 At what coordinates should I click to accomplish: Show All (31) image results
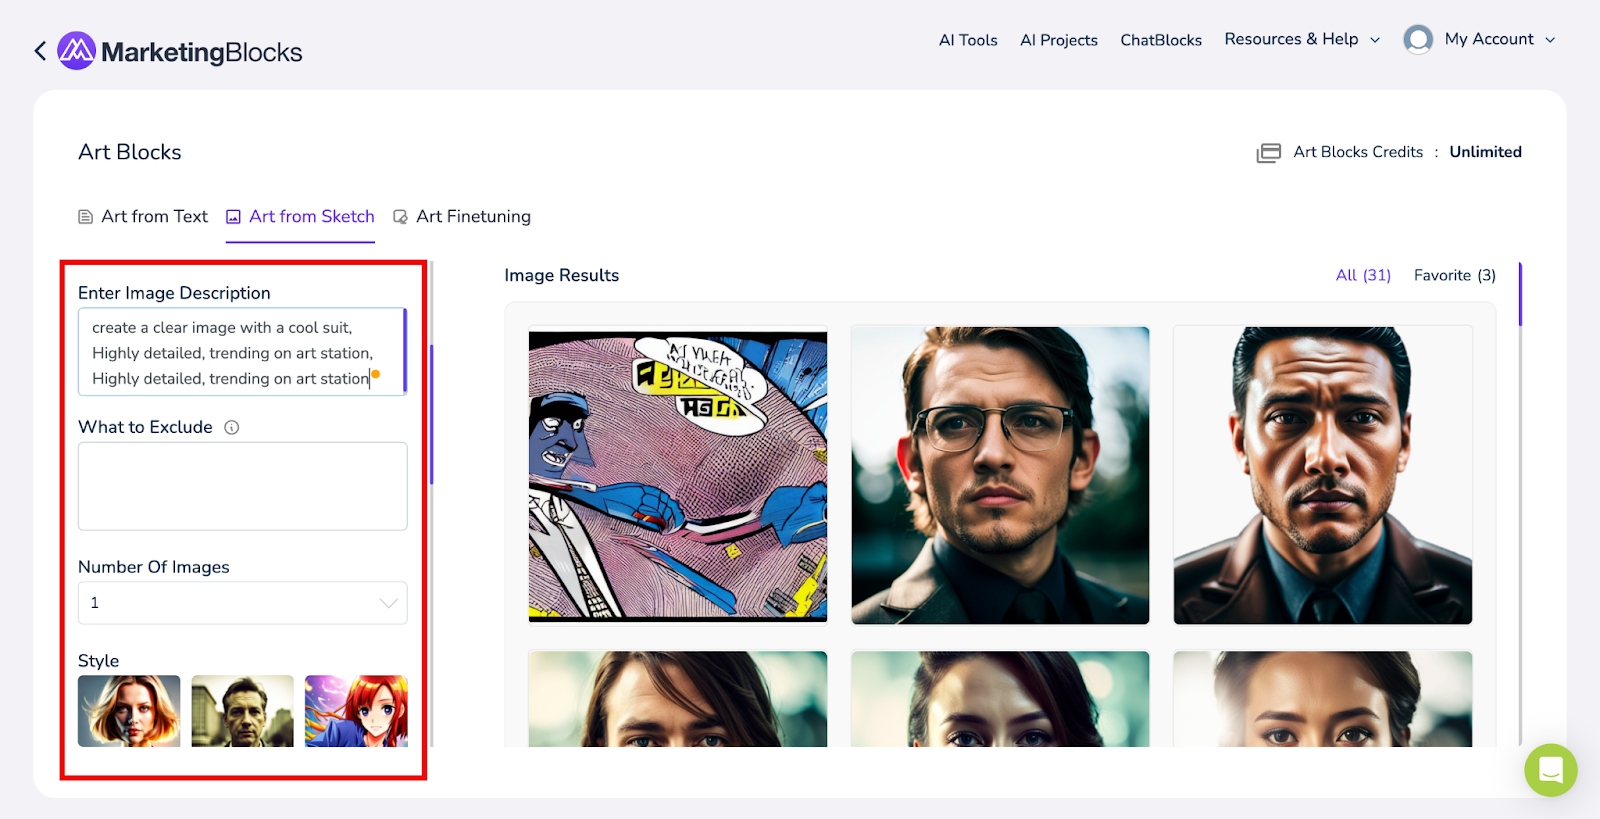click(x=1363, y=275)
